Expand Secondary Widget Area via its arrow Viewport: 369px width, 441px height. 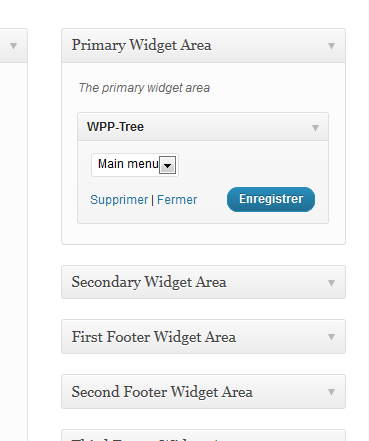(x=331, y=283)
